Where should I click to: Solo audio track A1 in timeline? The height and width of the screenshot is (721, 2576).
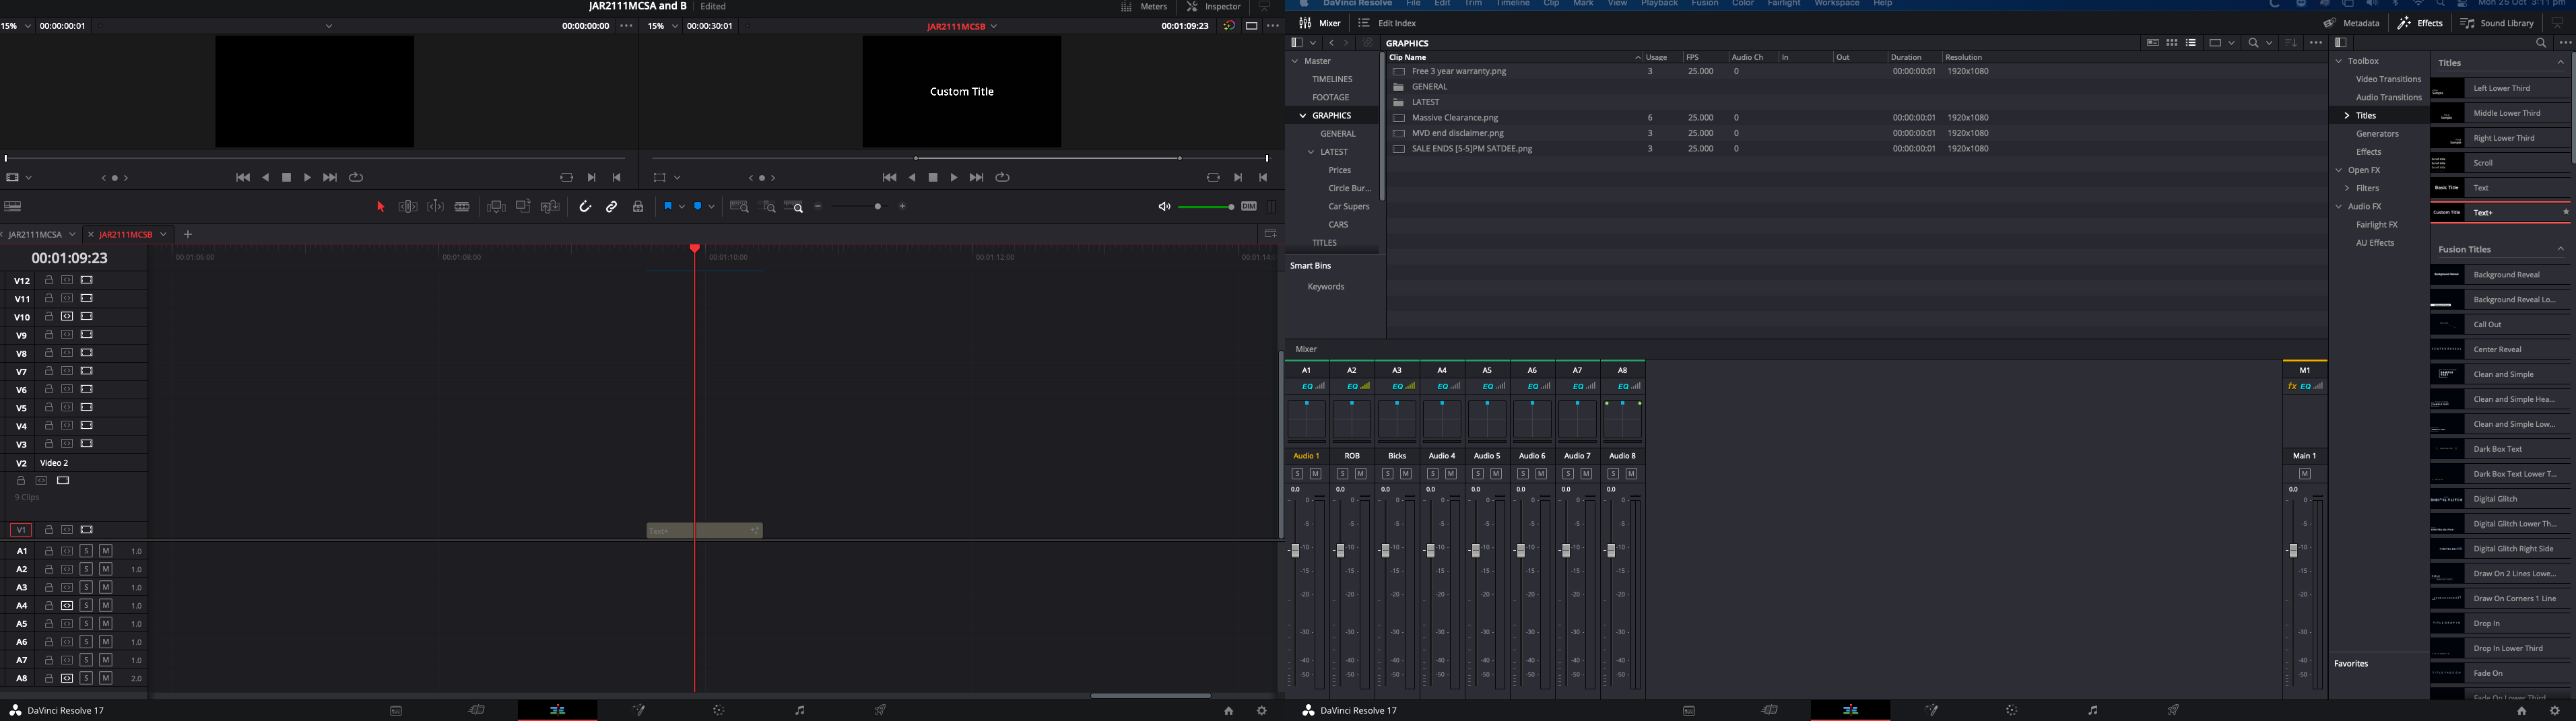click(86, 551)
